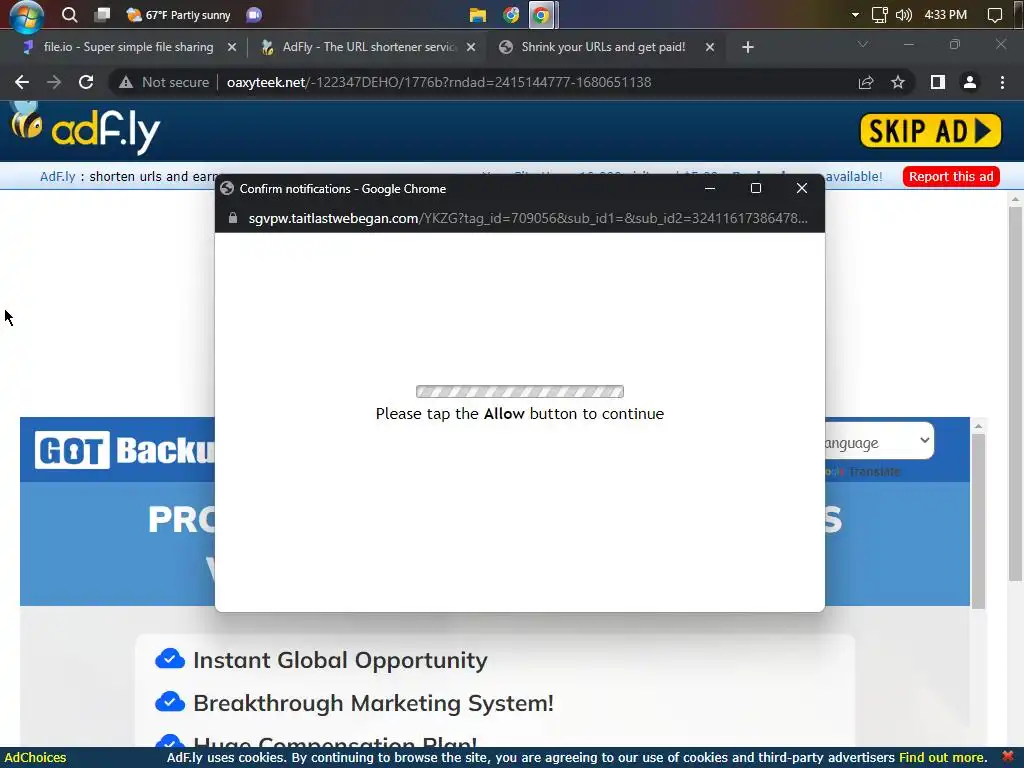The image size is (1024, 768).
Task: Open taskbar search magnifier
Action: click(x=69, y=15)
